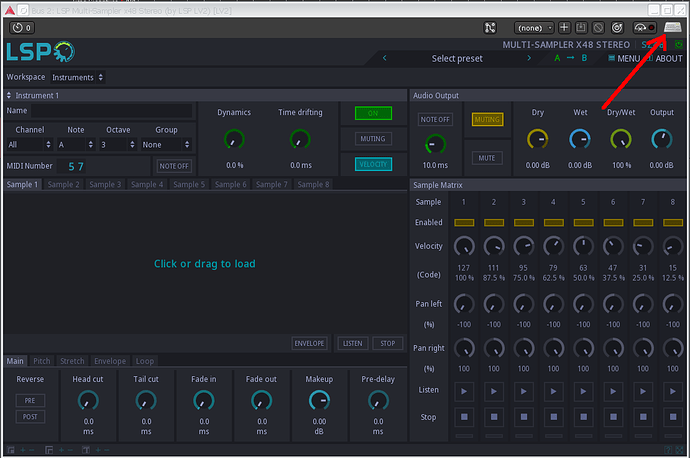Click the previous preset left arrow
The width and height of the screenshot is (690, 458).
click(x=385, y=59)
